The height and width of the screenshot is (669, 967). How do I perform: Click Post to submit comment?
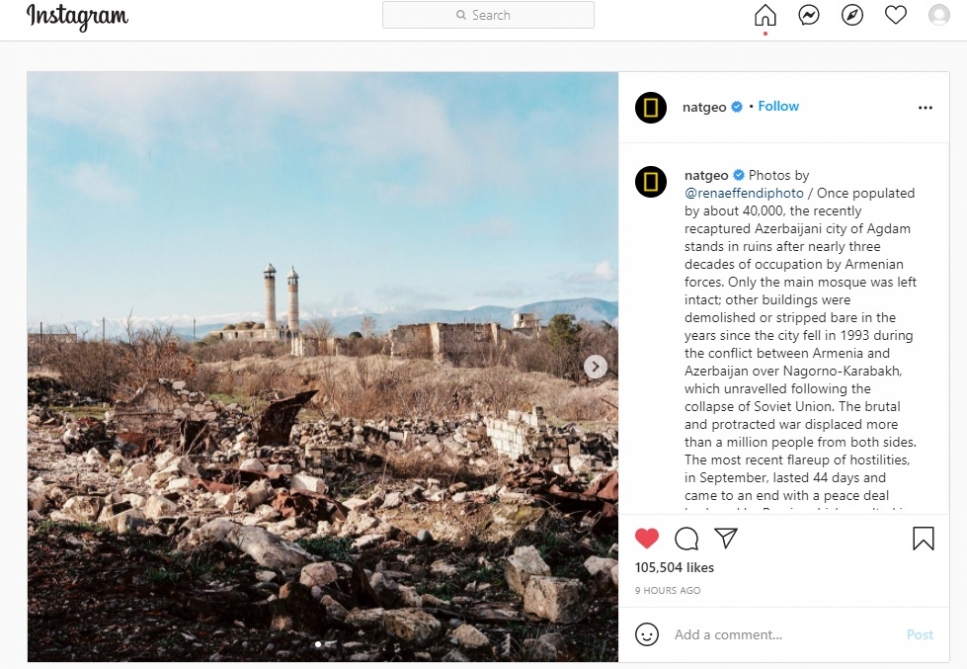tap(919, 635)
